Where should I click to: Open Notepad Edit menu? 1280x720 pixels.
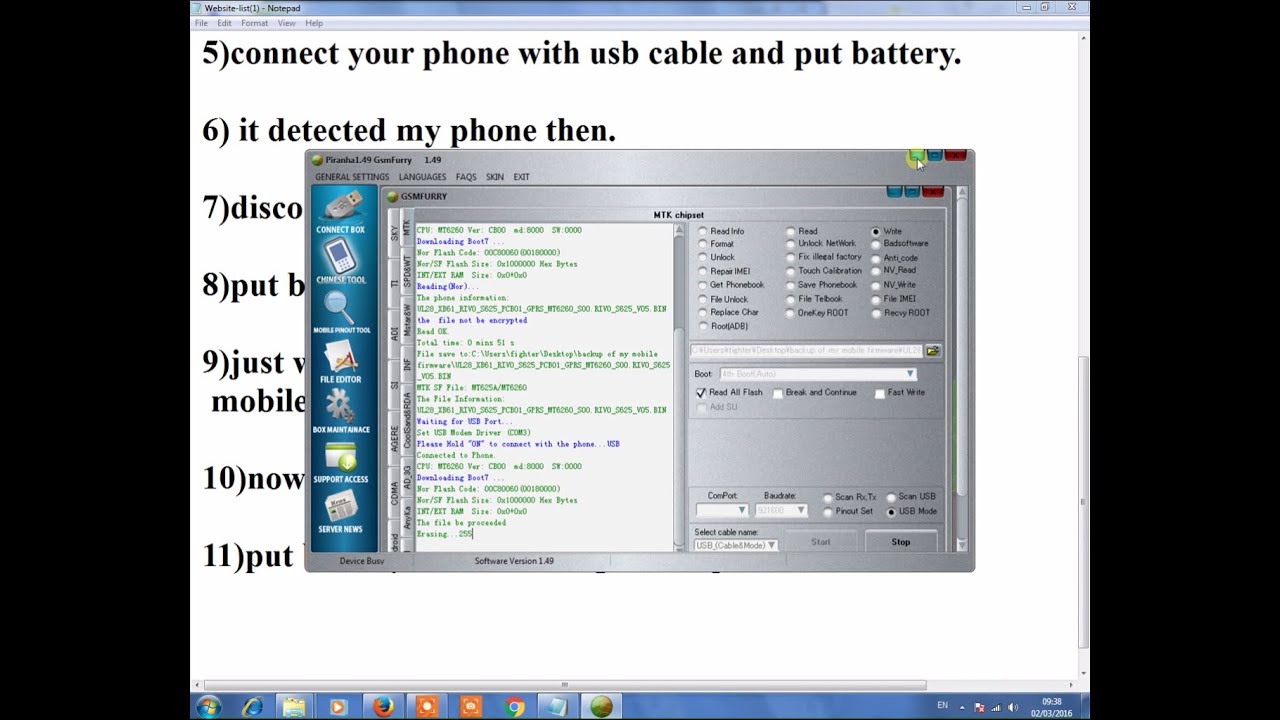pos(224,23)
